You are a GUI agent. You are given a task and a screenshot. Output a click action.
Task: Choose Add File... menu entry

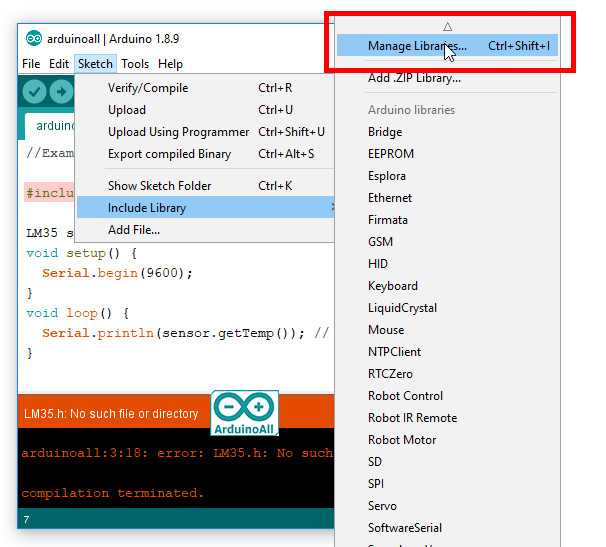(205, 230)
